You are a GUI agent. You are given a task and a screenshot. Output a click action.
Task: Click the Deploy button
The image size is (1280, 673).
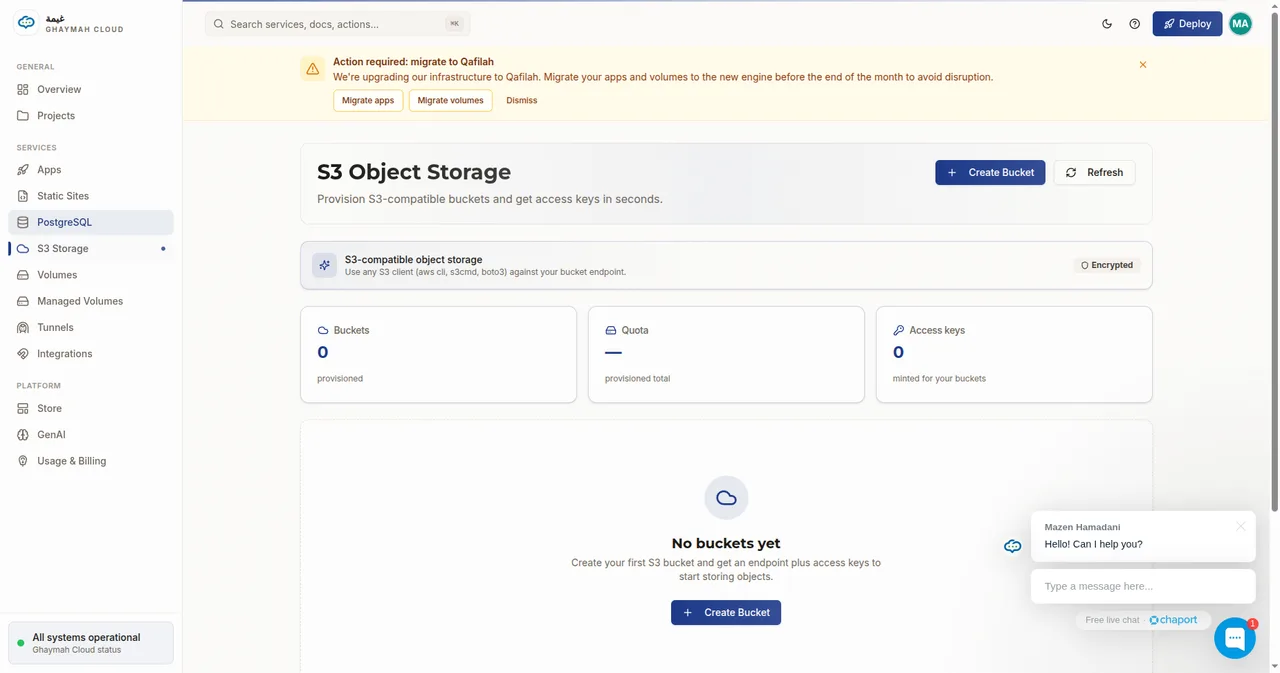click(1187, 24)
